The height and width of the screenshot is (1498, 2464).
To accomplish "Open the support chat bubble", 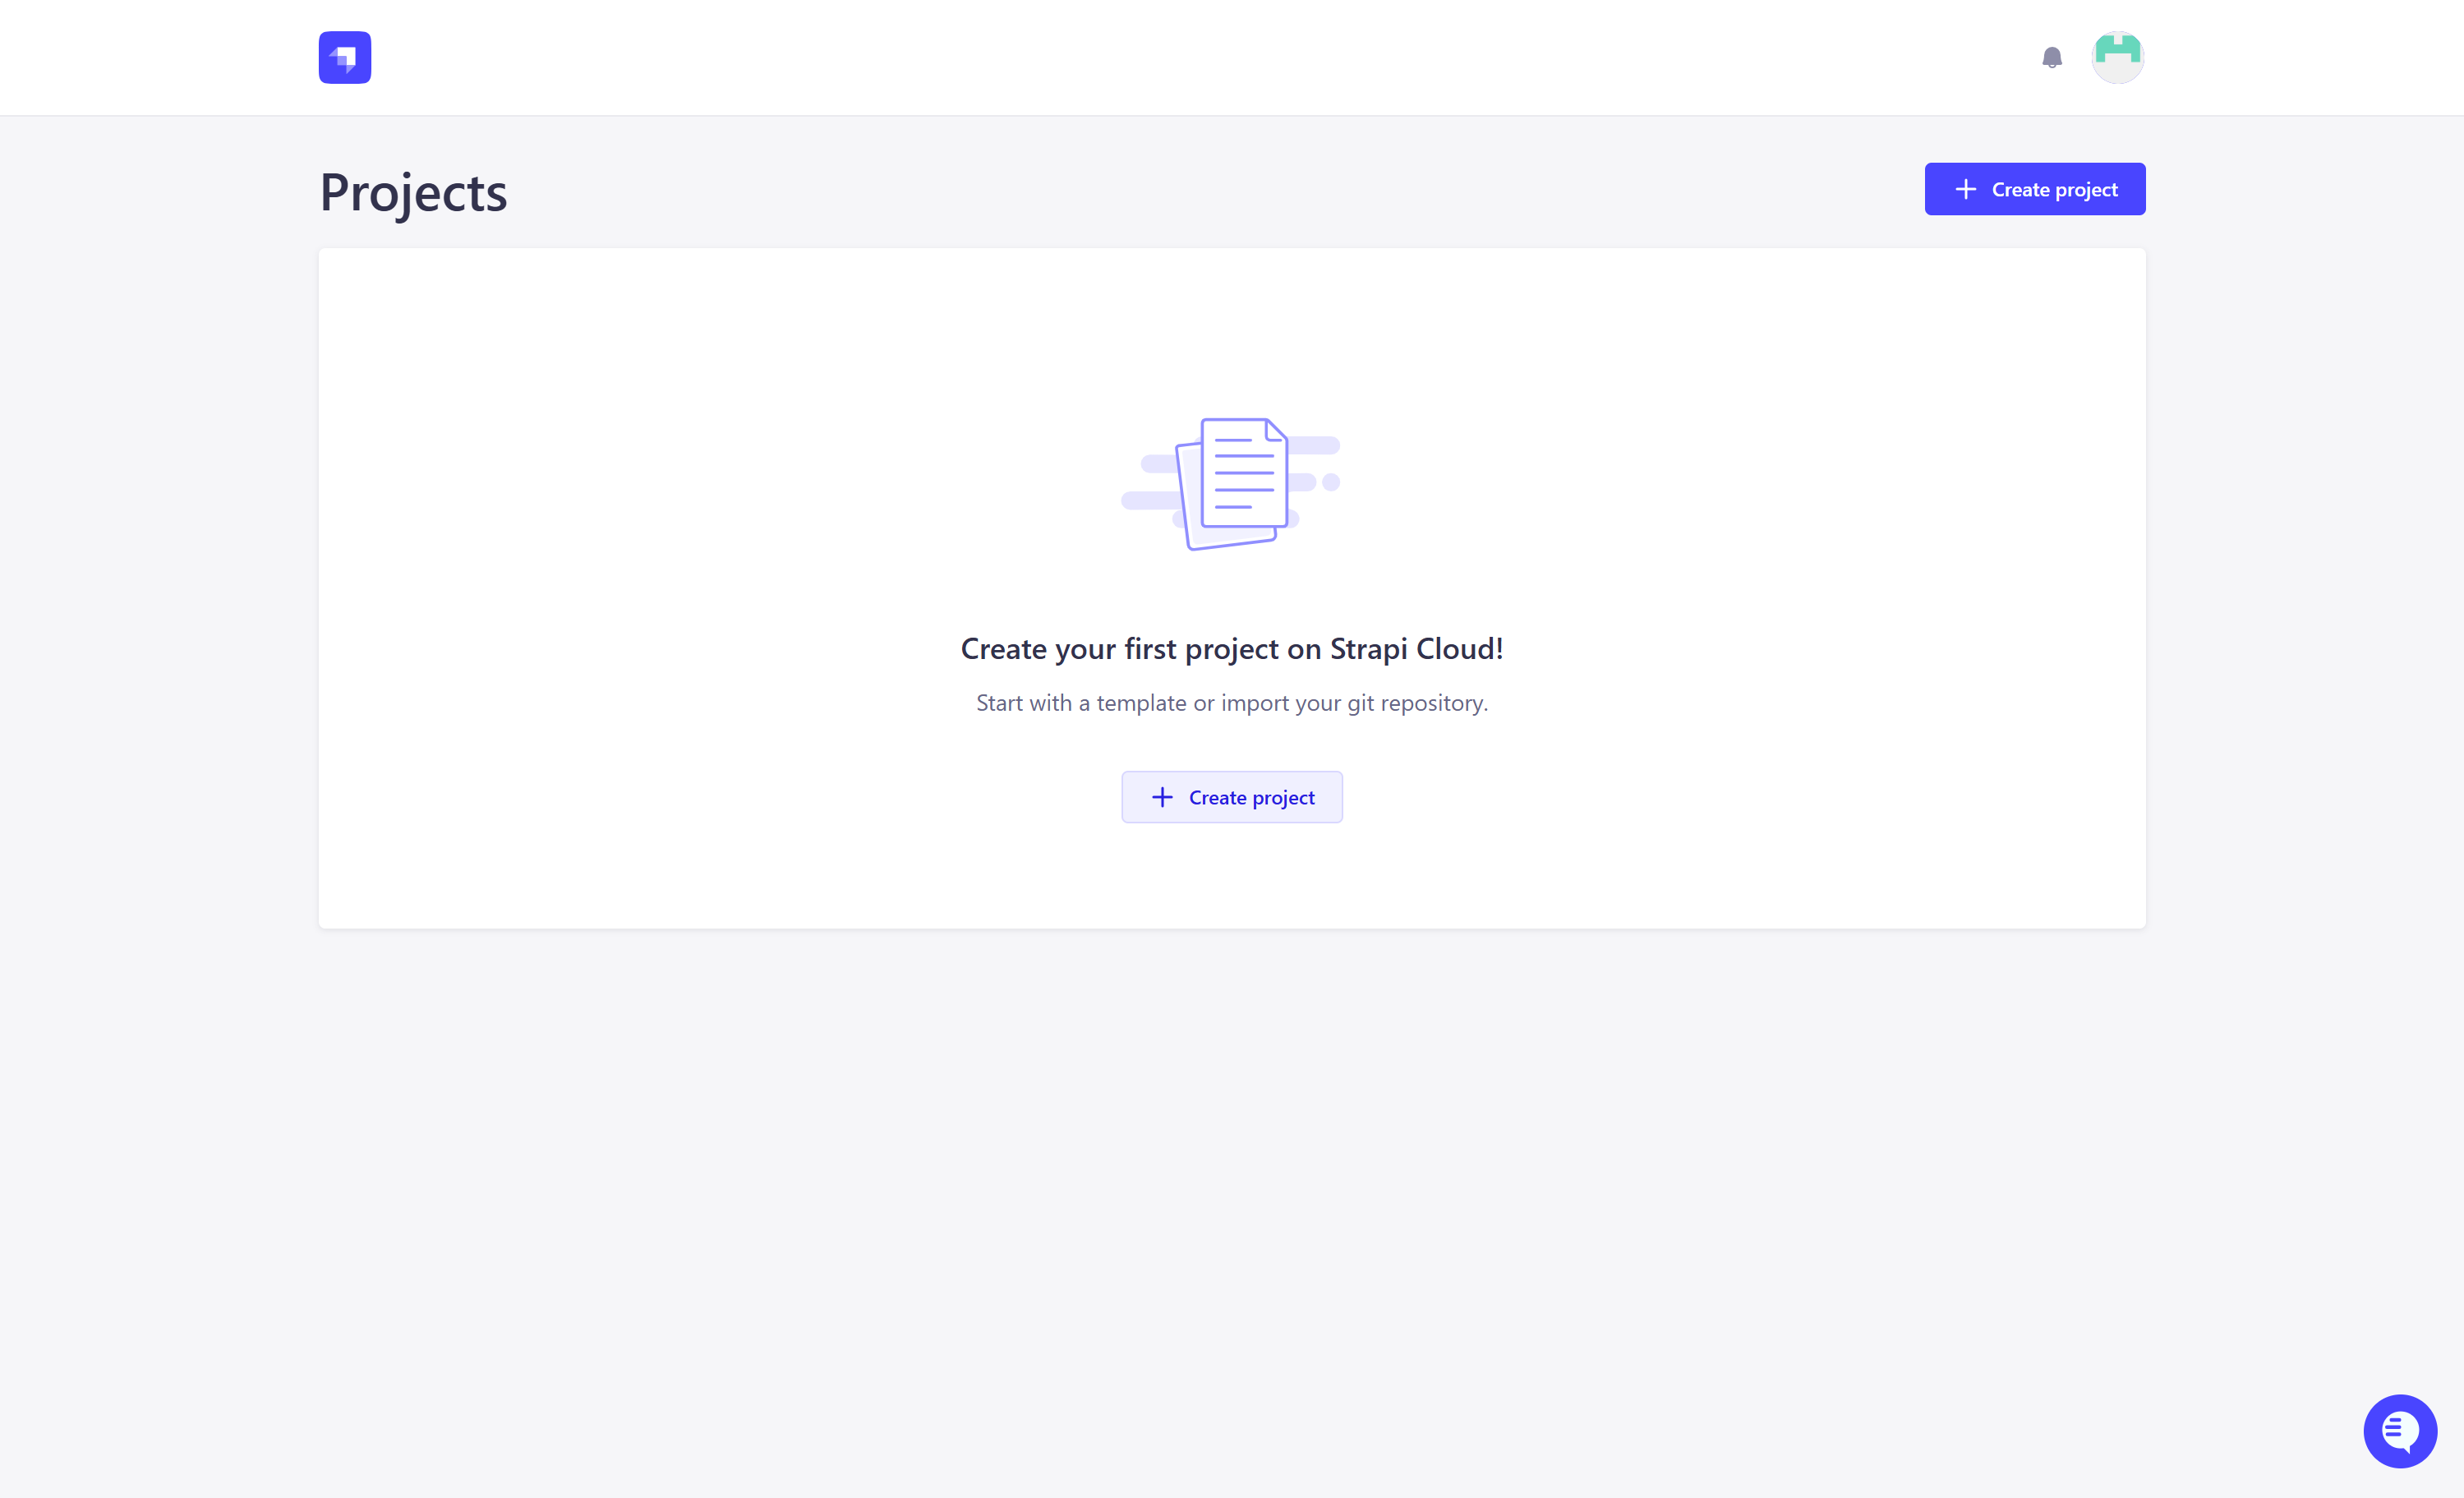I will (x=2399, y=1430).
